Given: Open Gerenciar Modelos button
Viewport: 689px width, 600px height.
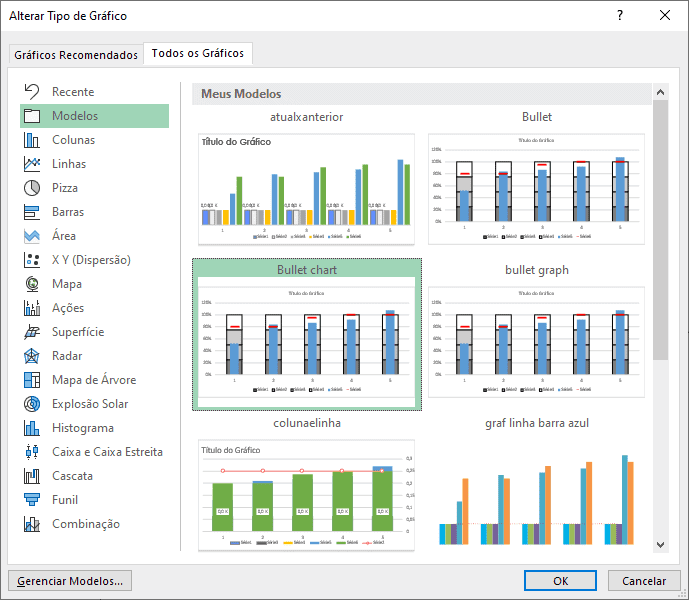Looking at the screenshot, I should (70, 581).
